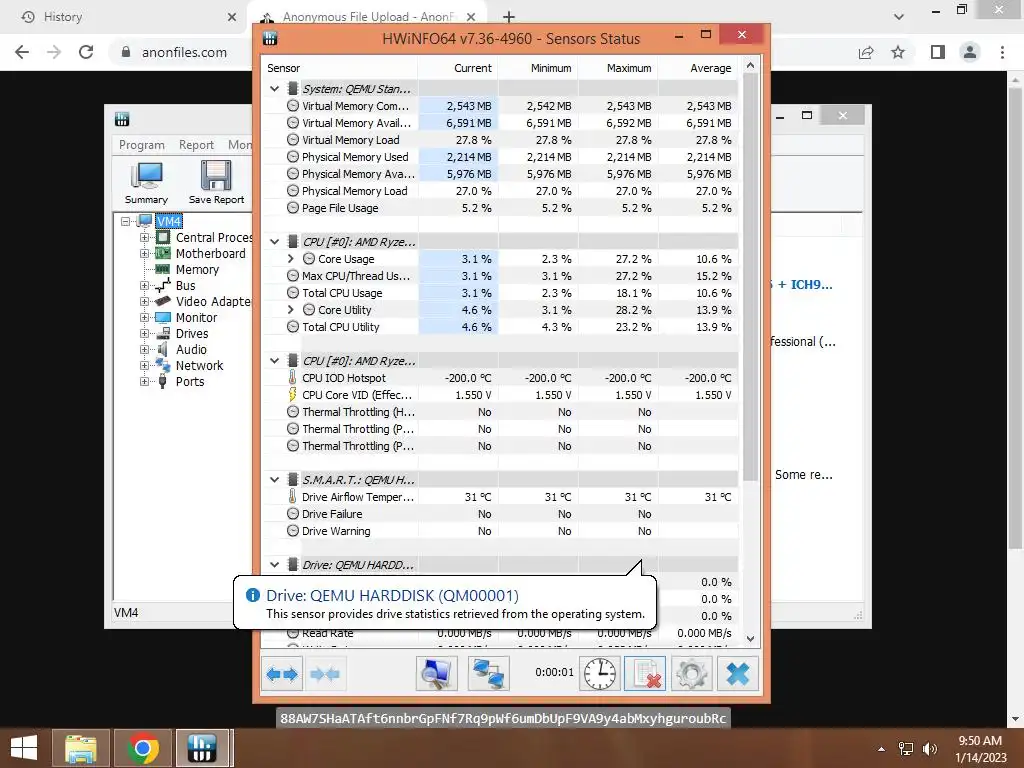
Task: Click the shrink layout arrows icon
Action: point(325,674)
